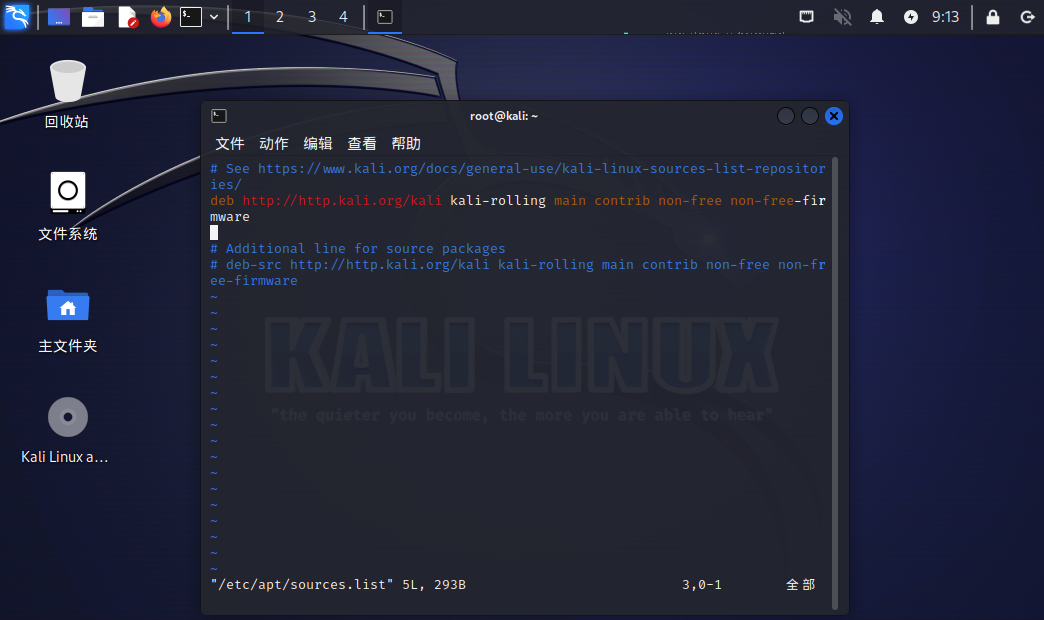This screenshot has height=620, width=1044.
Task: Click the log out panel icon
Action: point(1027,17)
